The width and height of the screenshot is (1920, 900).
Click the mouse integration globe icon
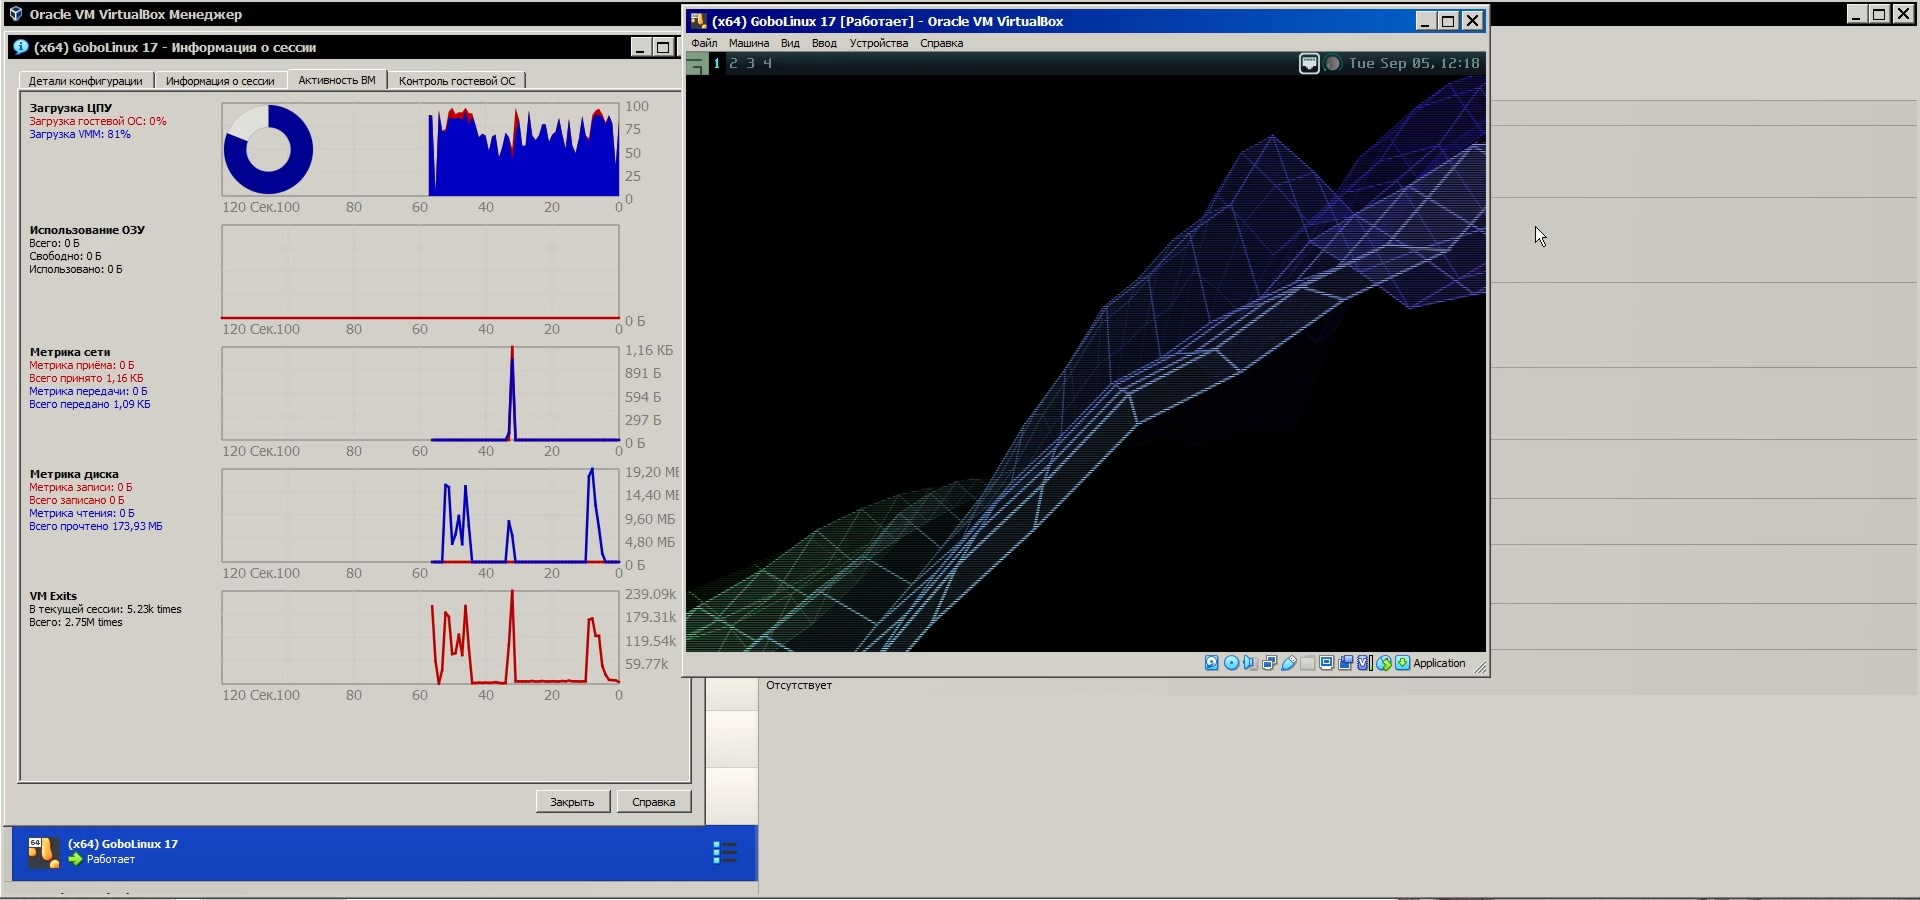click(x=1384, y=663)
